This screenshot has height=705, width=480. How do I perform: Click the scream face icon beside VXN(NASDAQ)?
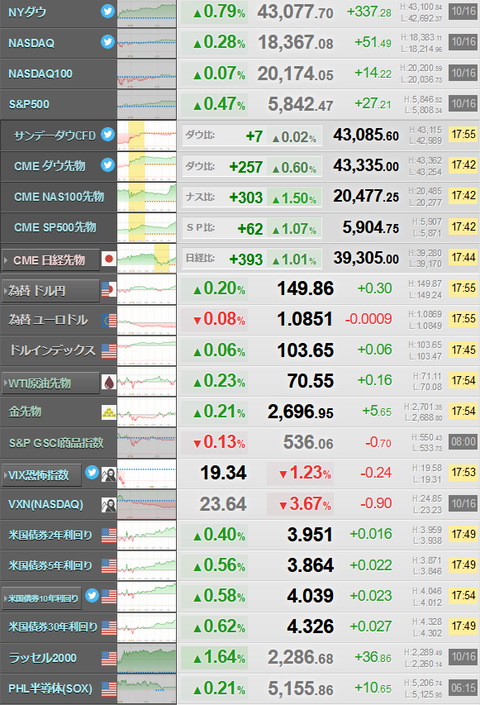click(x=109, y=504)
